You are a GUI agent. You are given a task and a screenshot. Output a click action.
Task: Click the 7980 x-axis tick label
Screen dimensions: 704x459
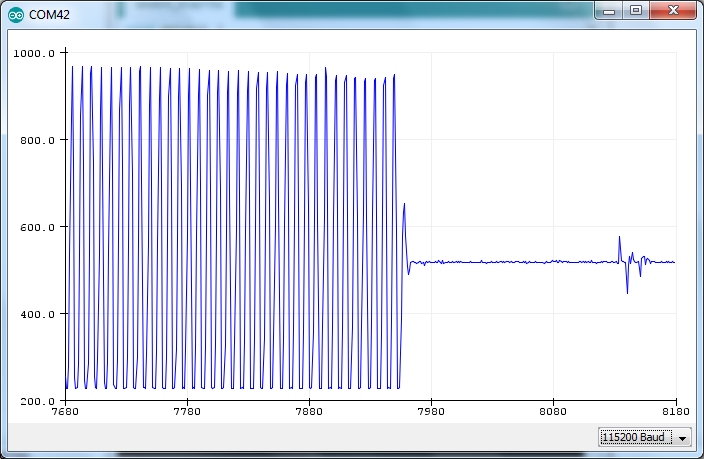(x=431, y=411)
